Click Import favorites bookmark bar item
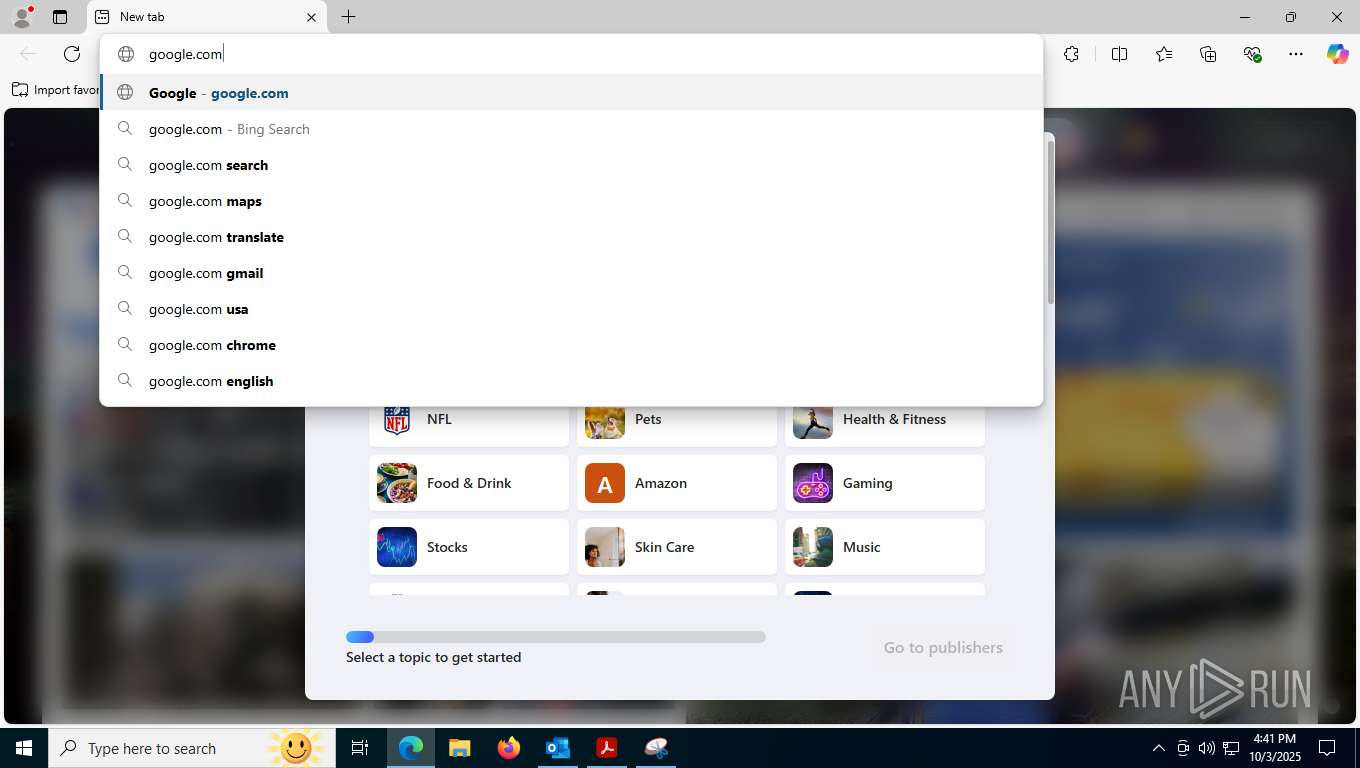The height and width of the screenshot is (768, 1360). click(x=56, y=90)
